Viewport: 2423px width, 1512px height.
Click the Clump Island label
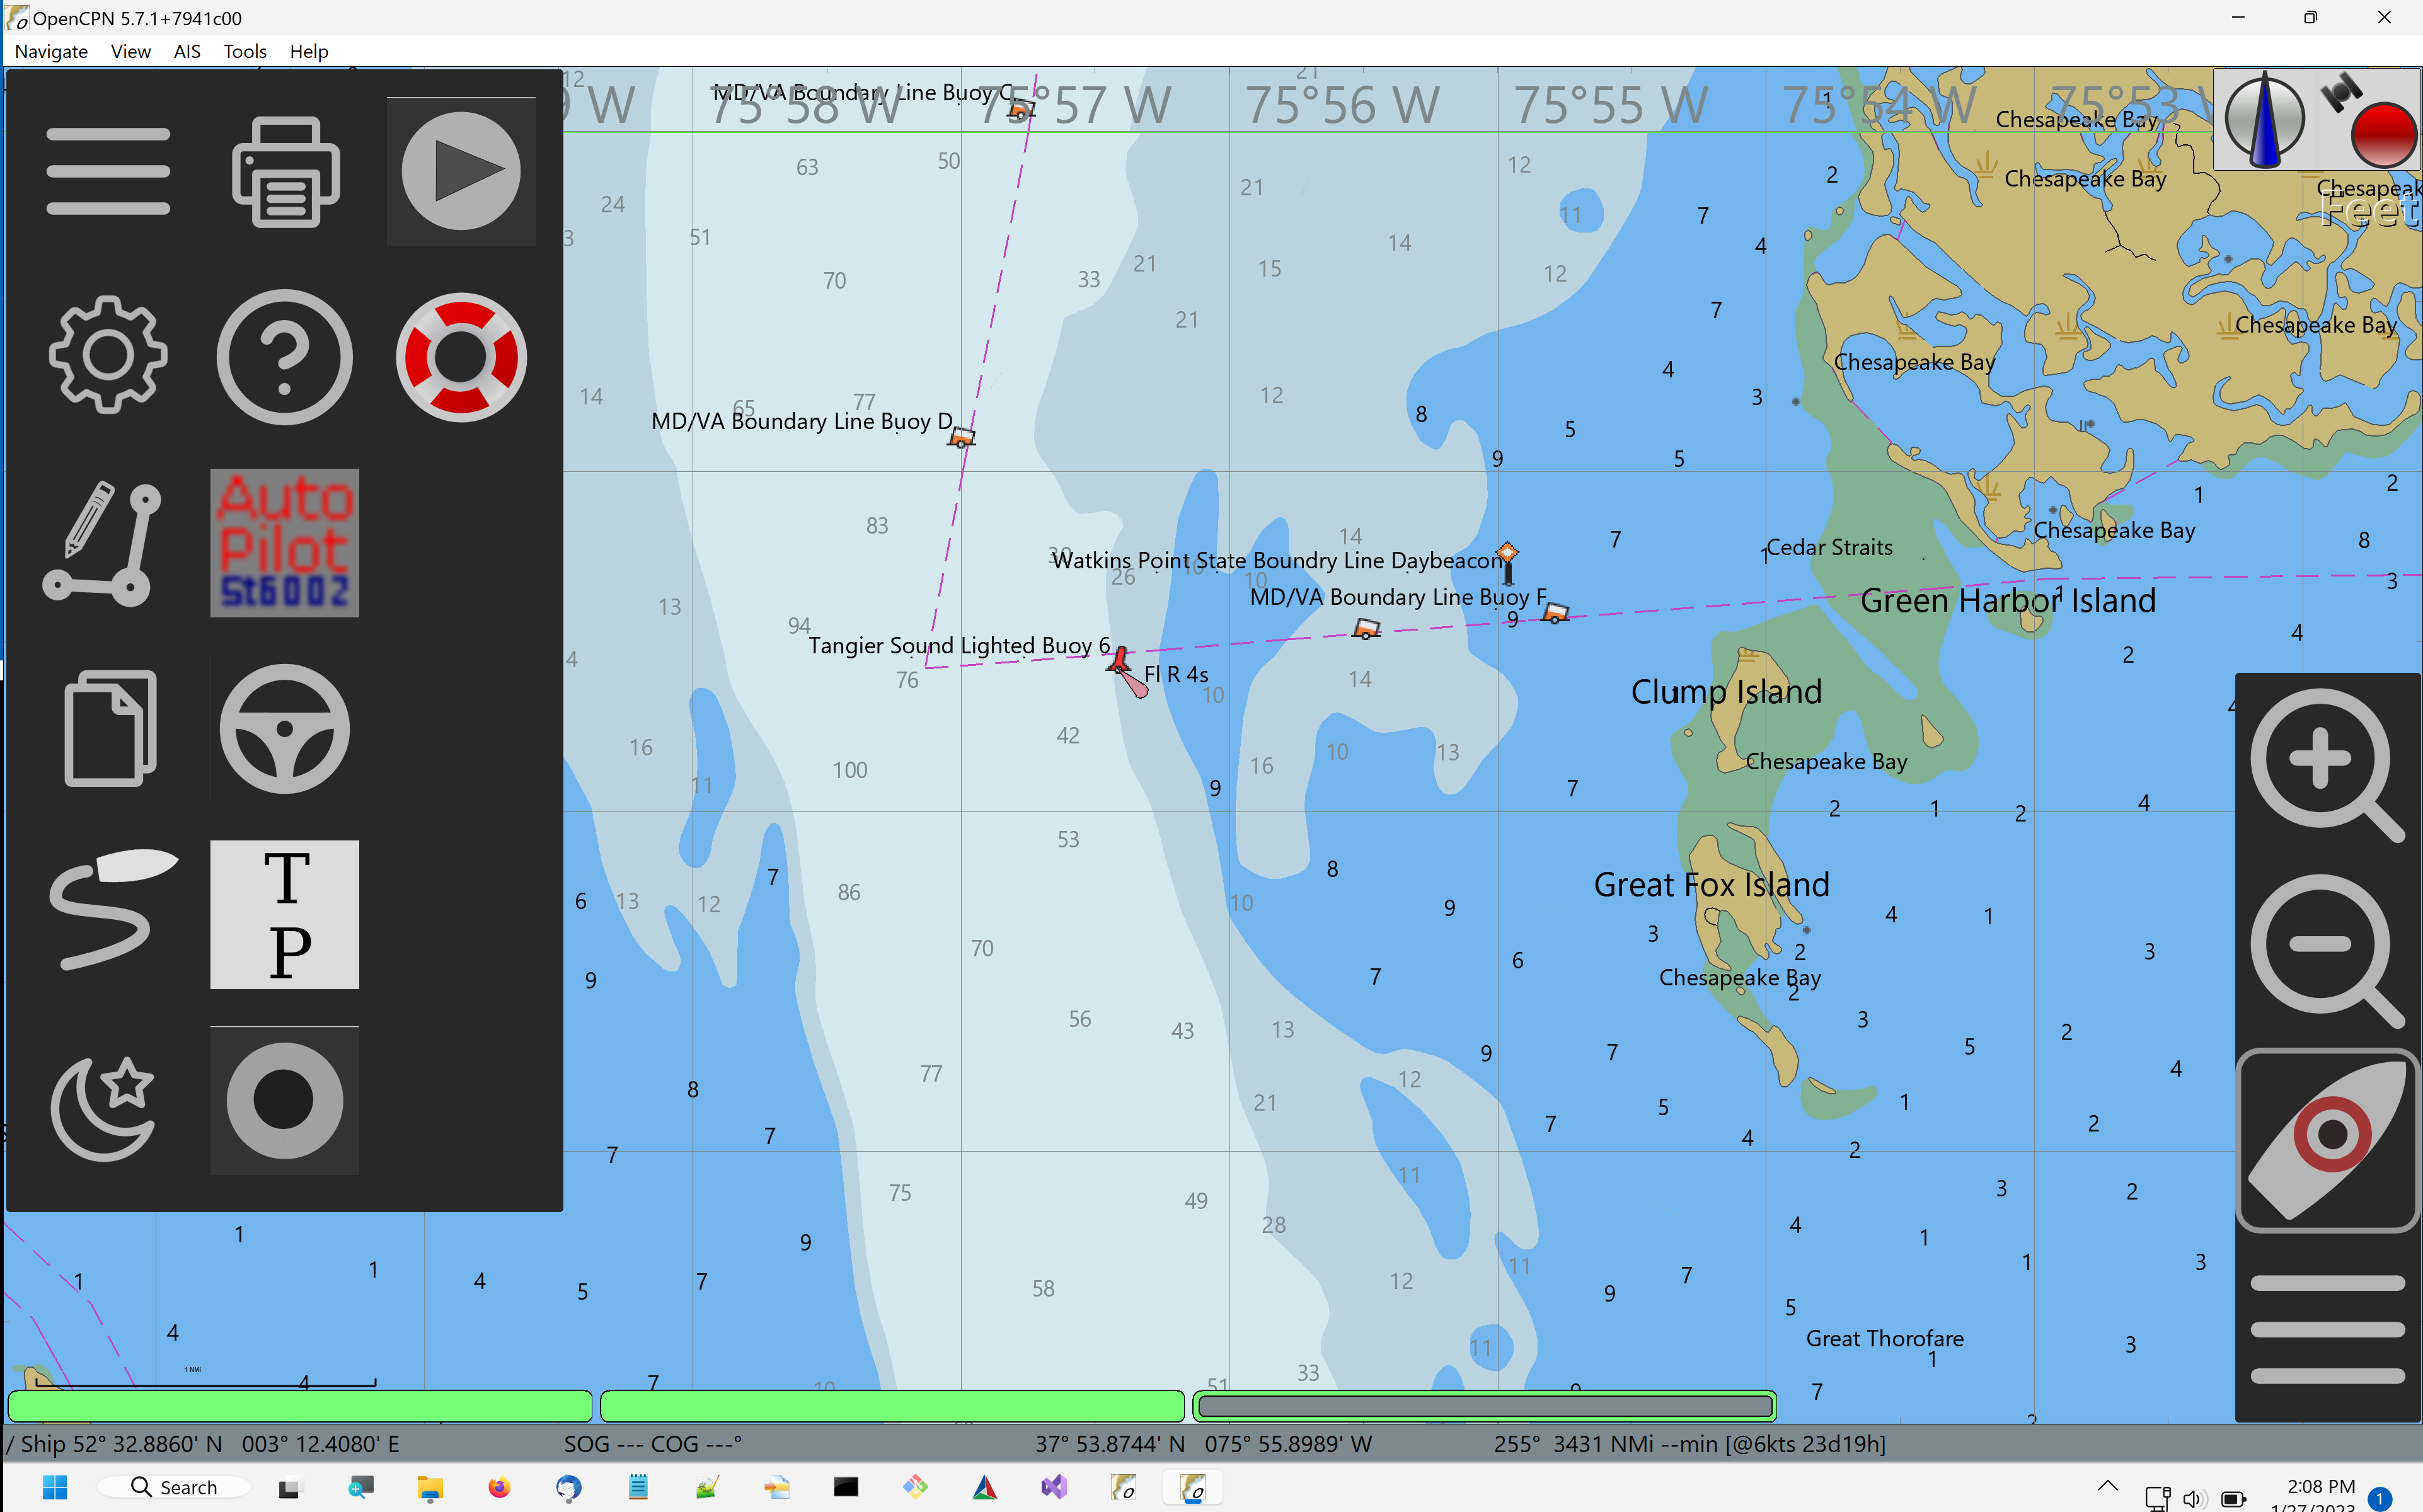click(x=1726, y=691)
